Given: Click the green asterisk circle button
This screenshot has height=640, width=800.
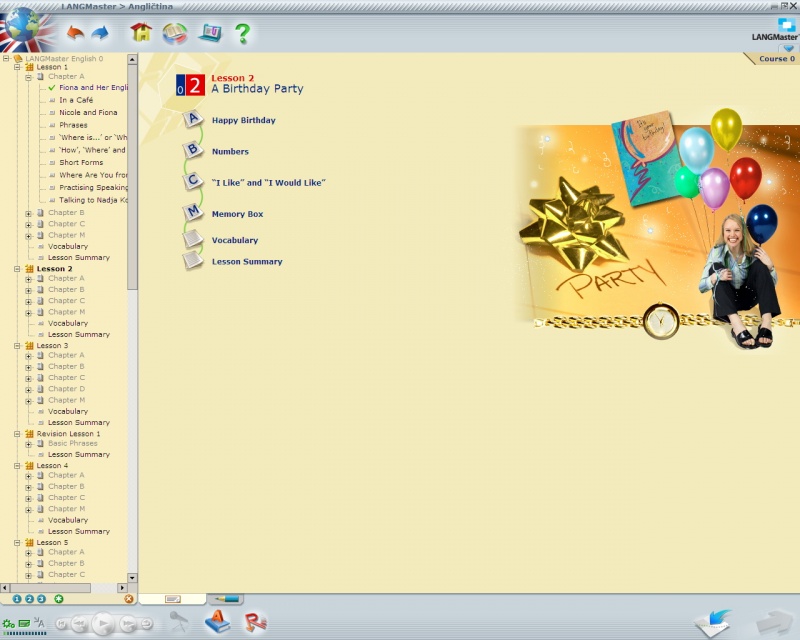Looking at the screenshot, I should coord(59,599).
